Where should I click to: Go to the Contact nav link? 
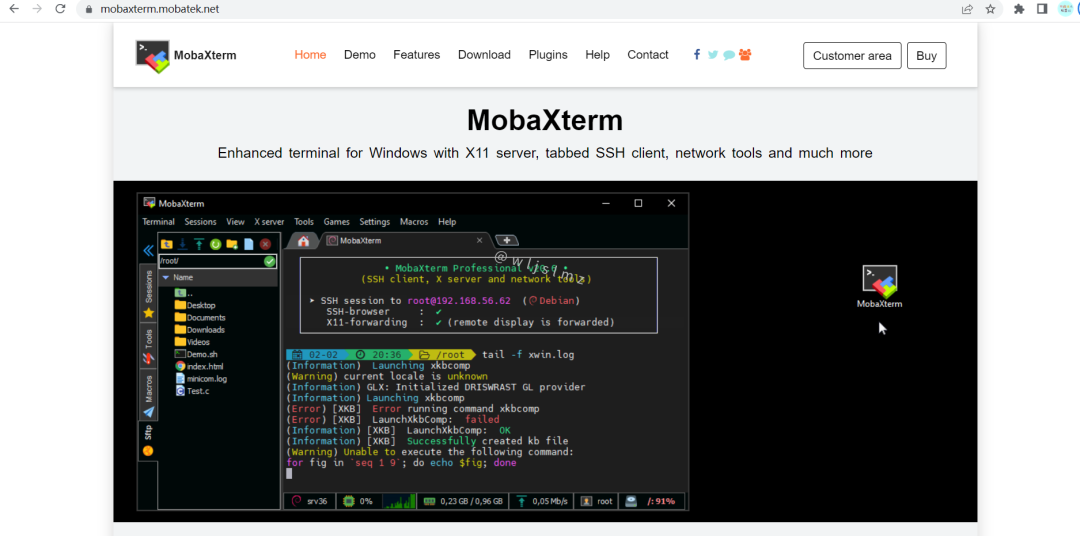(647, 55)
